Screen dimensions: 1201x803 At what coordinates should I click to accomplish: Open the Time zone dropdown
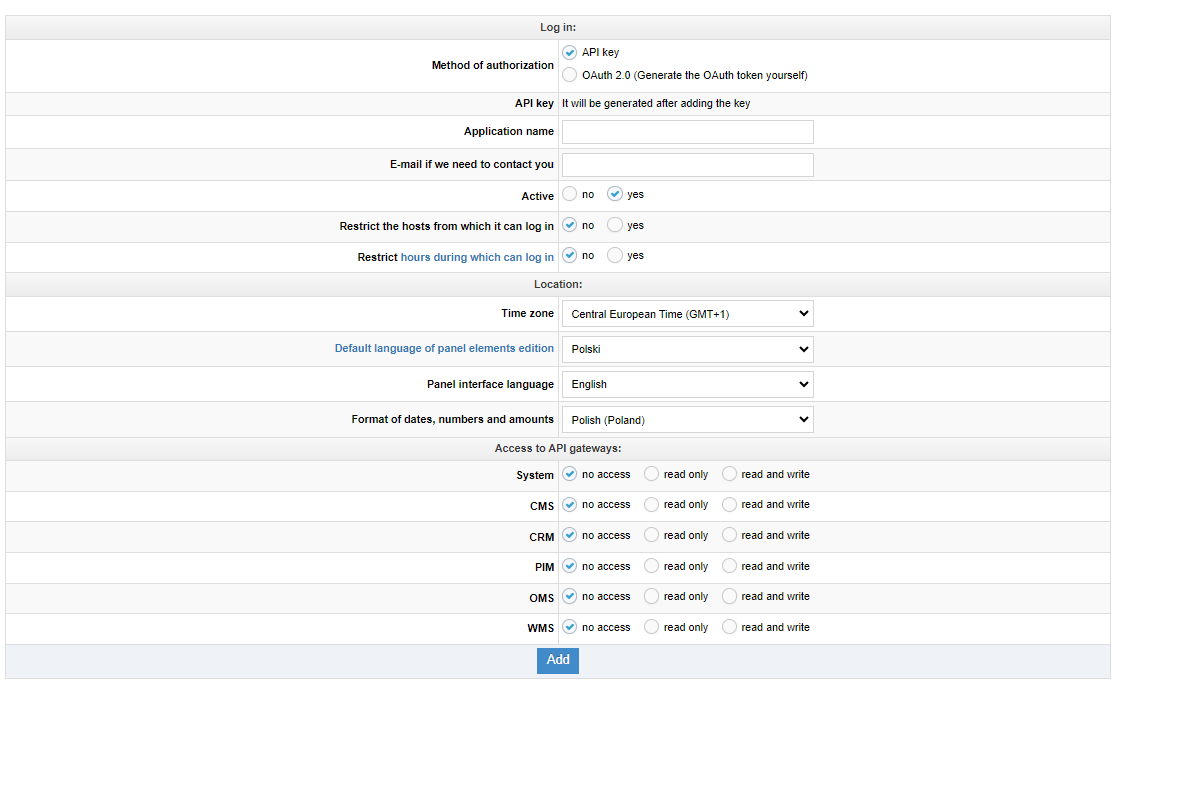click(x=688, y=314)
